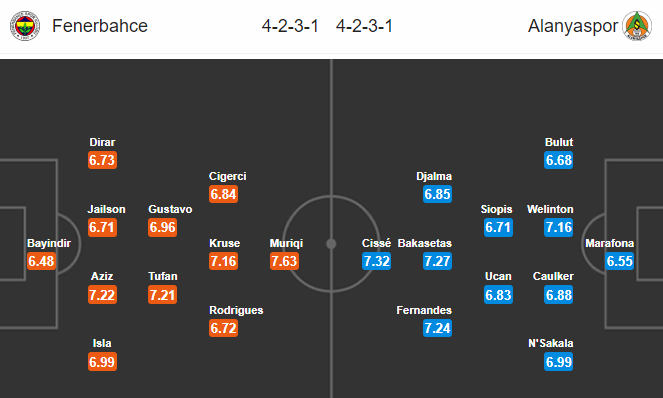Image resolution: width=663 pixels, height=398 pixels.
Task: Click the player name Rodrigues
Action: [x=236, y=310]
